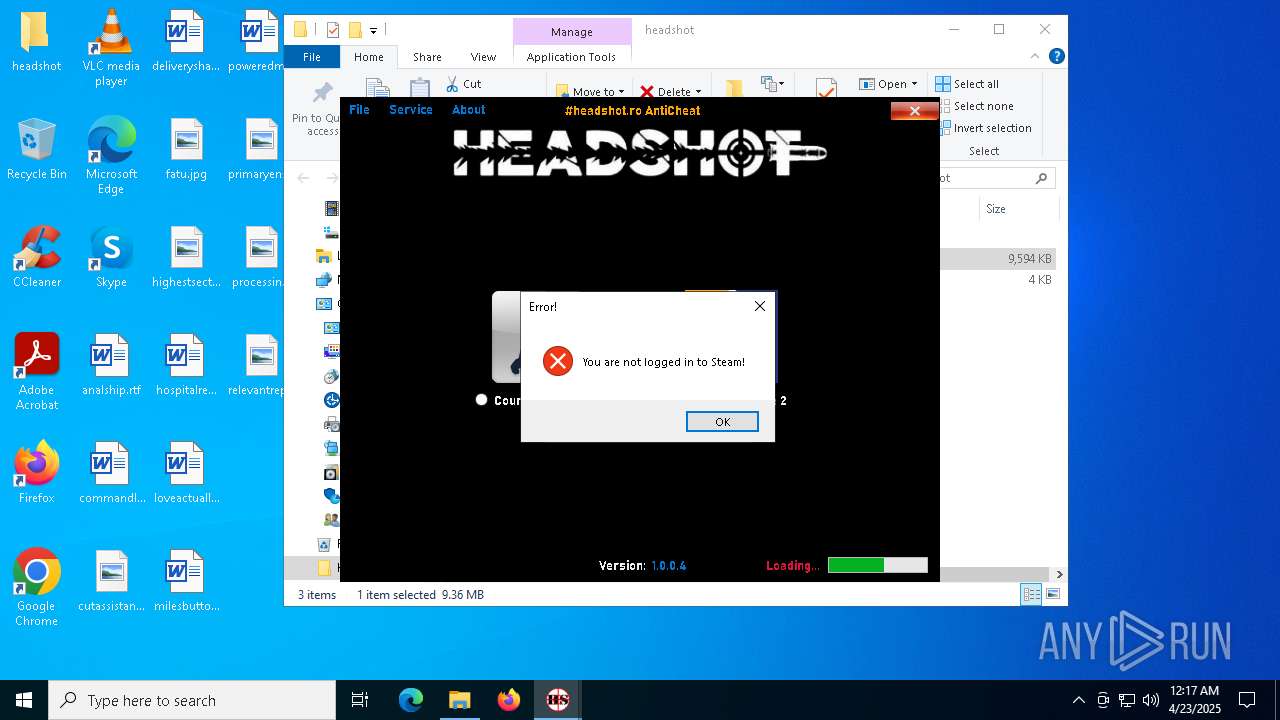Viewport: 1280px width, 720px height.
Task: Open VLC media player desktop shortcut
Action: tap(111, 48)
